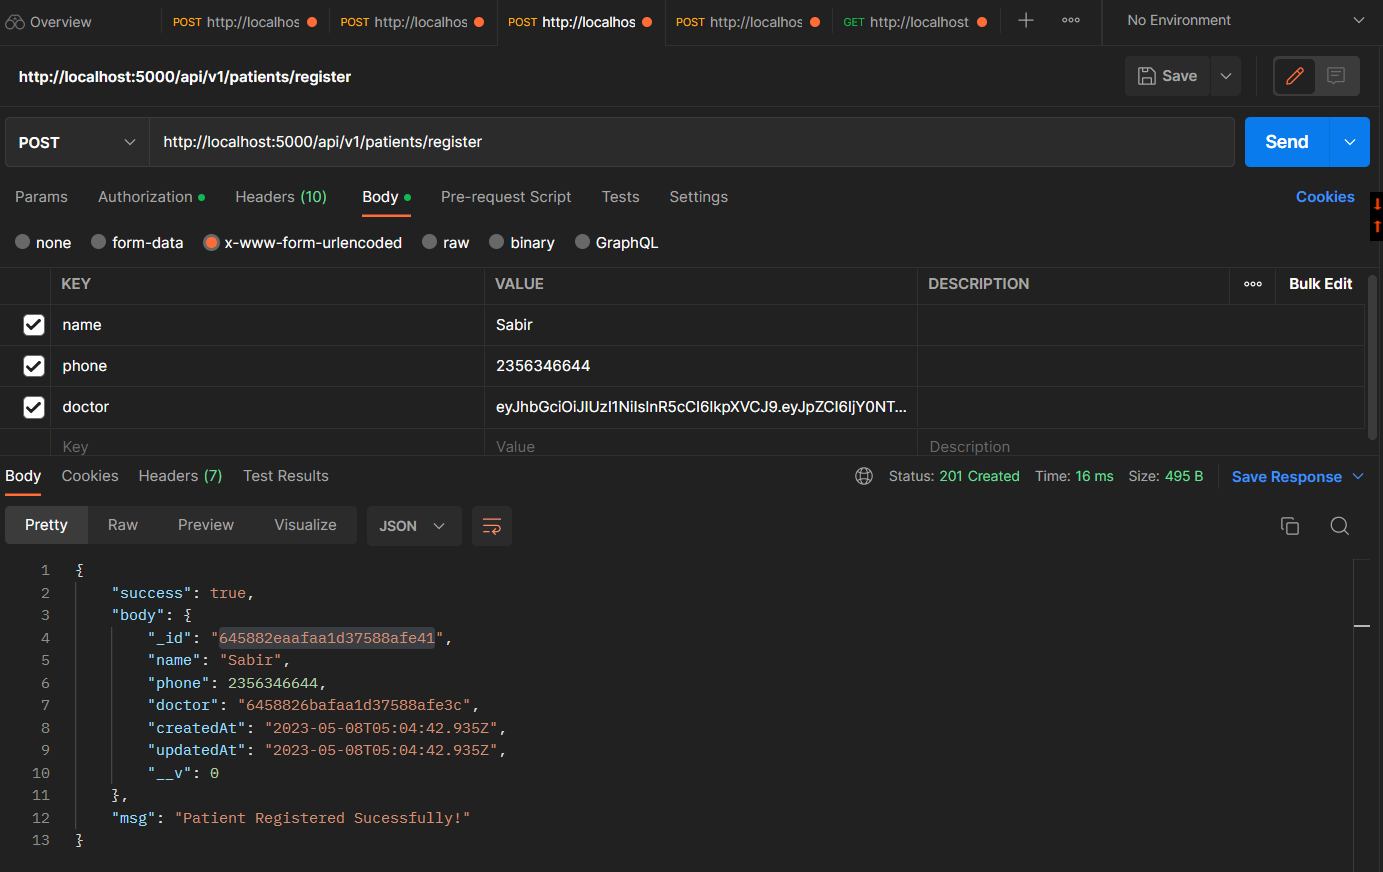Click the globe network icon in the response bar
The image size is (1383, 872).
click(x=864, y=476)
